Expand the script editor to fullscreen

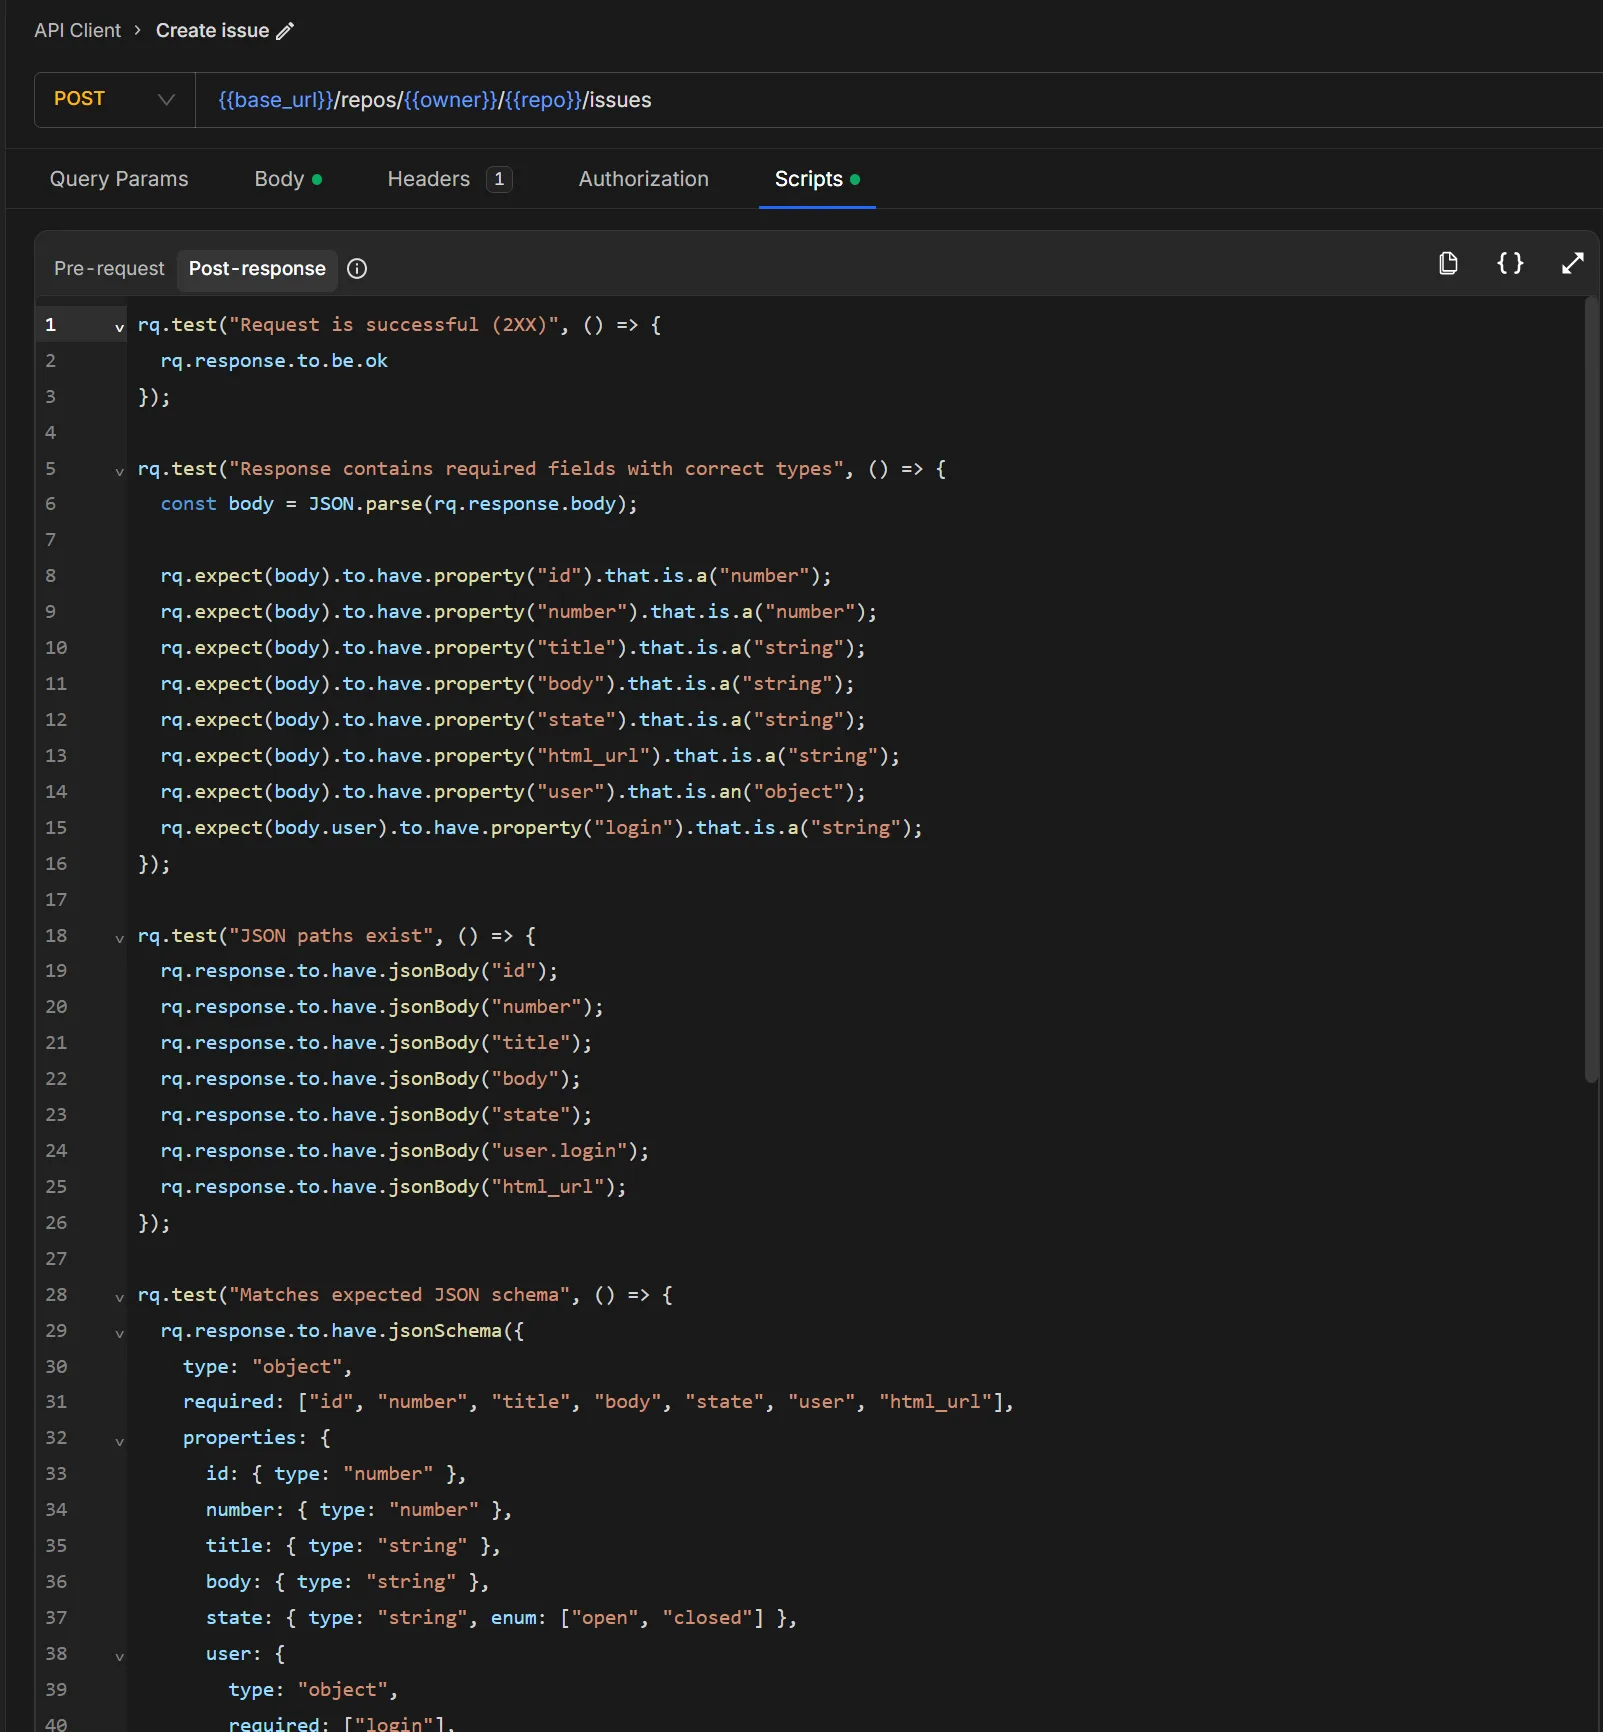[1573, 263]
